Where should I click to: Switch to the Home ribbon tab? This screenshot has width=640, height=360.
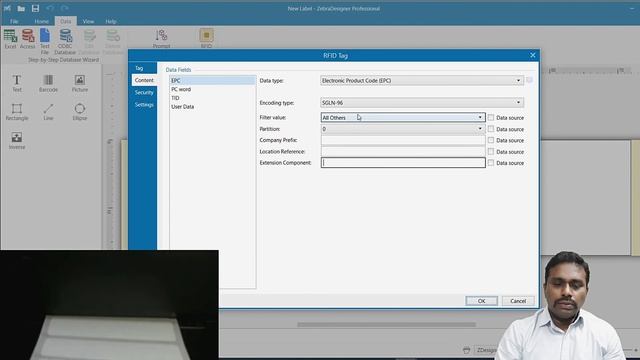pyautogui.click(x=41, y=21)
